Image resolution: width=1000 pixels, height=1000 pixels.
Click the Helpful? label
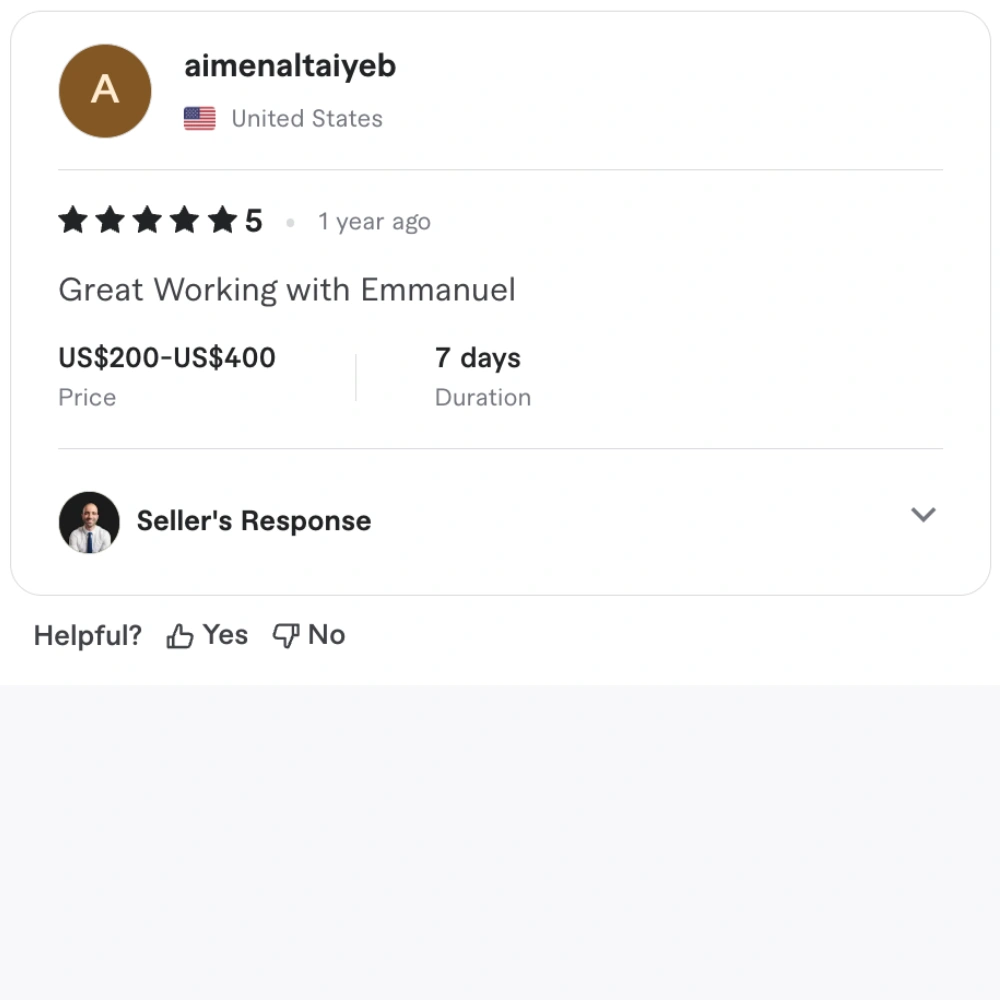(88, 636)
